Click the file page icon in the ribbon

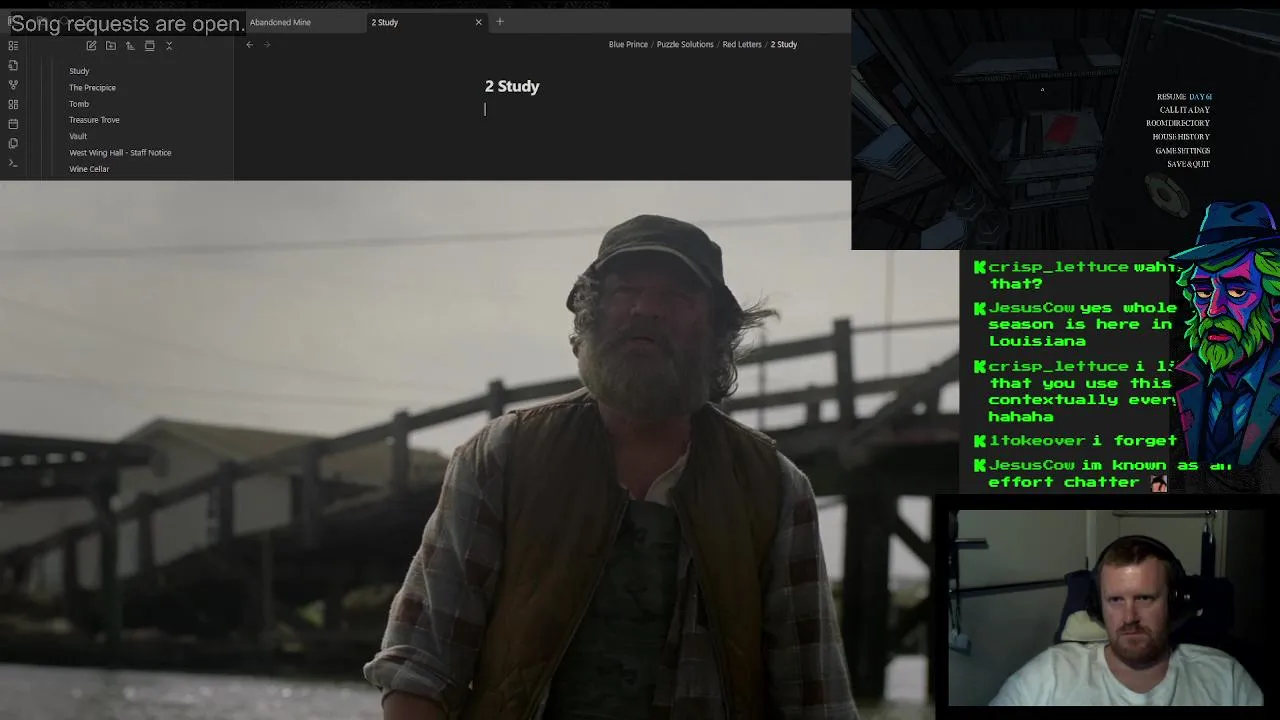pos(13,65)
